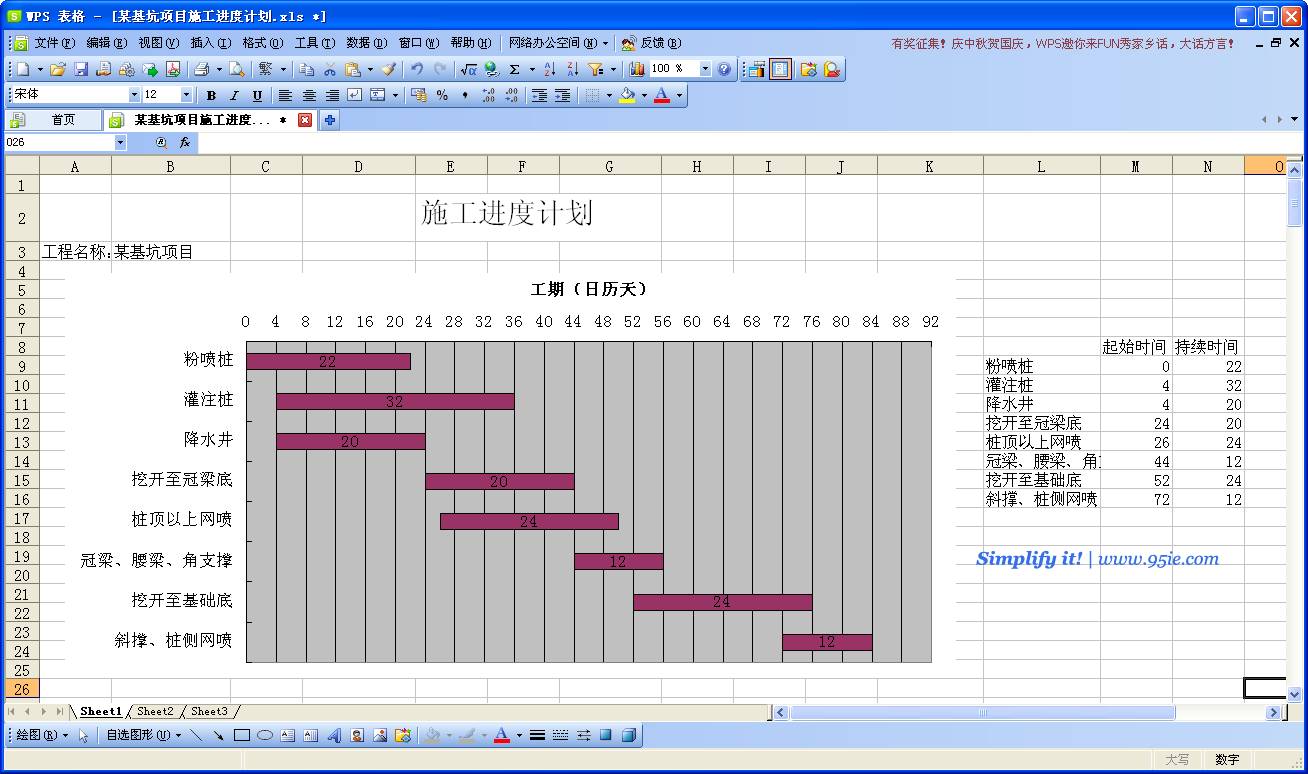This screenshot has height=774, width=1308.
Task: Toggle Underline formatting
Action: pyautogui.click(x=257, y=95)
